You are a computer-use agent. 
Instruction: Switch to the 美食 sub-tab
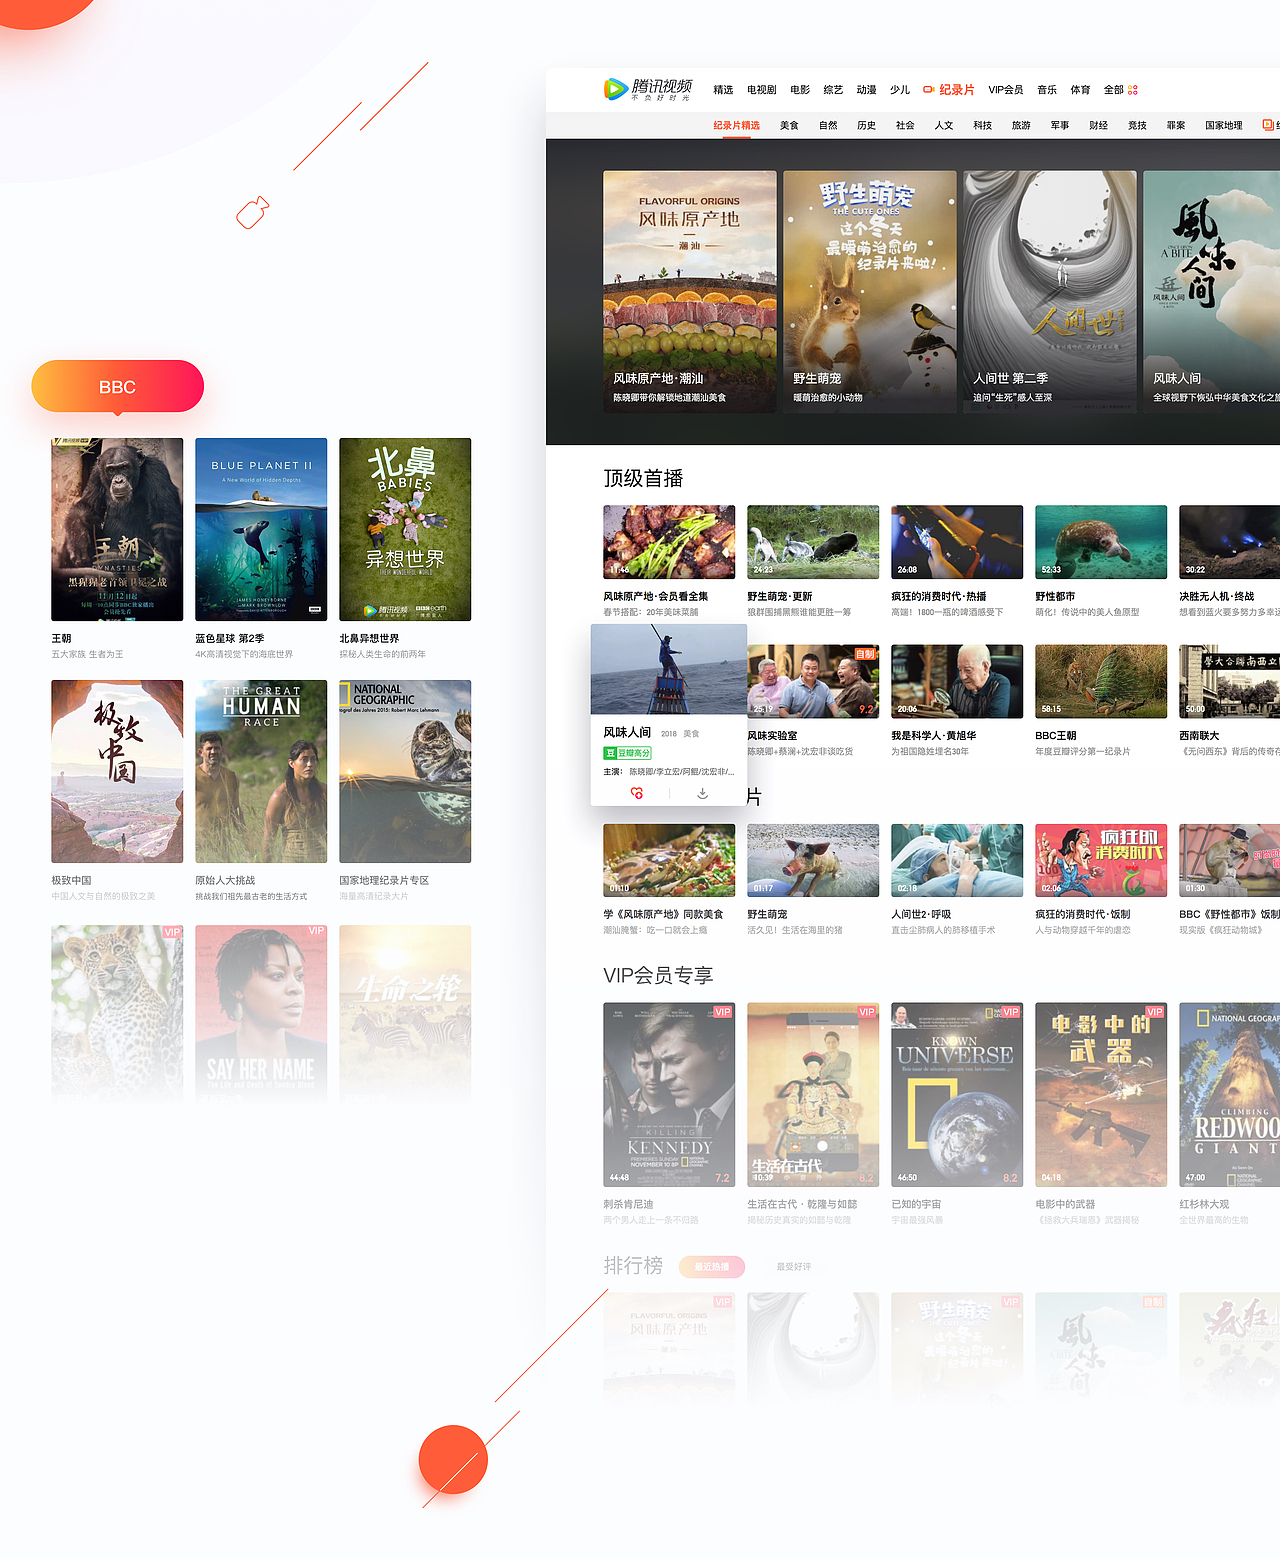[789, 125]
